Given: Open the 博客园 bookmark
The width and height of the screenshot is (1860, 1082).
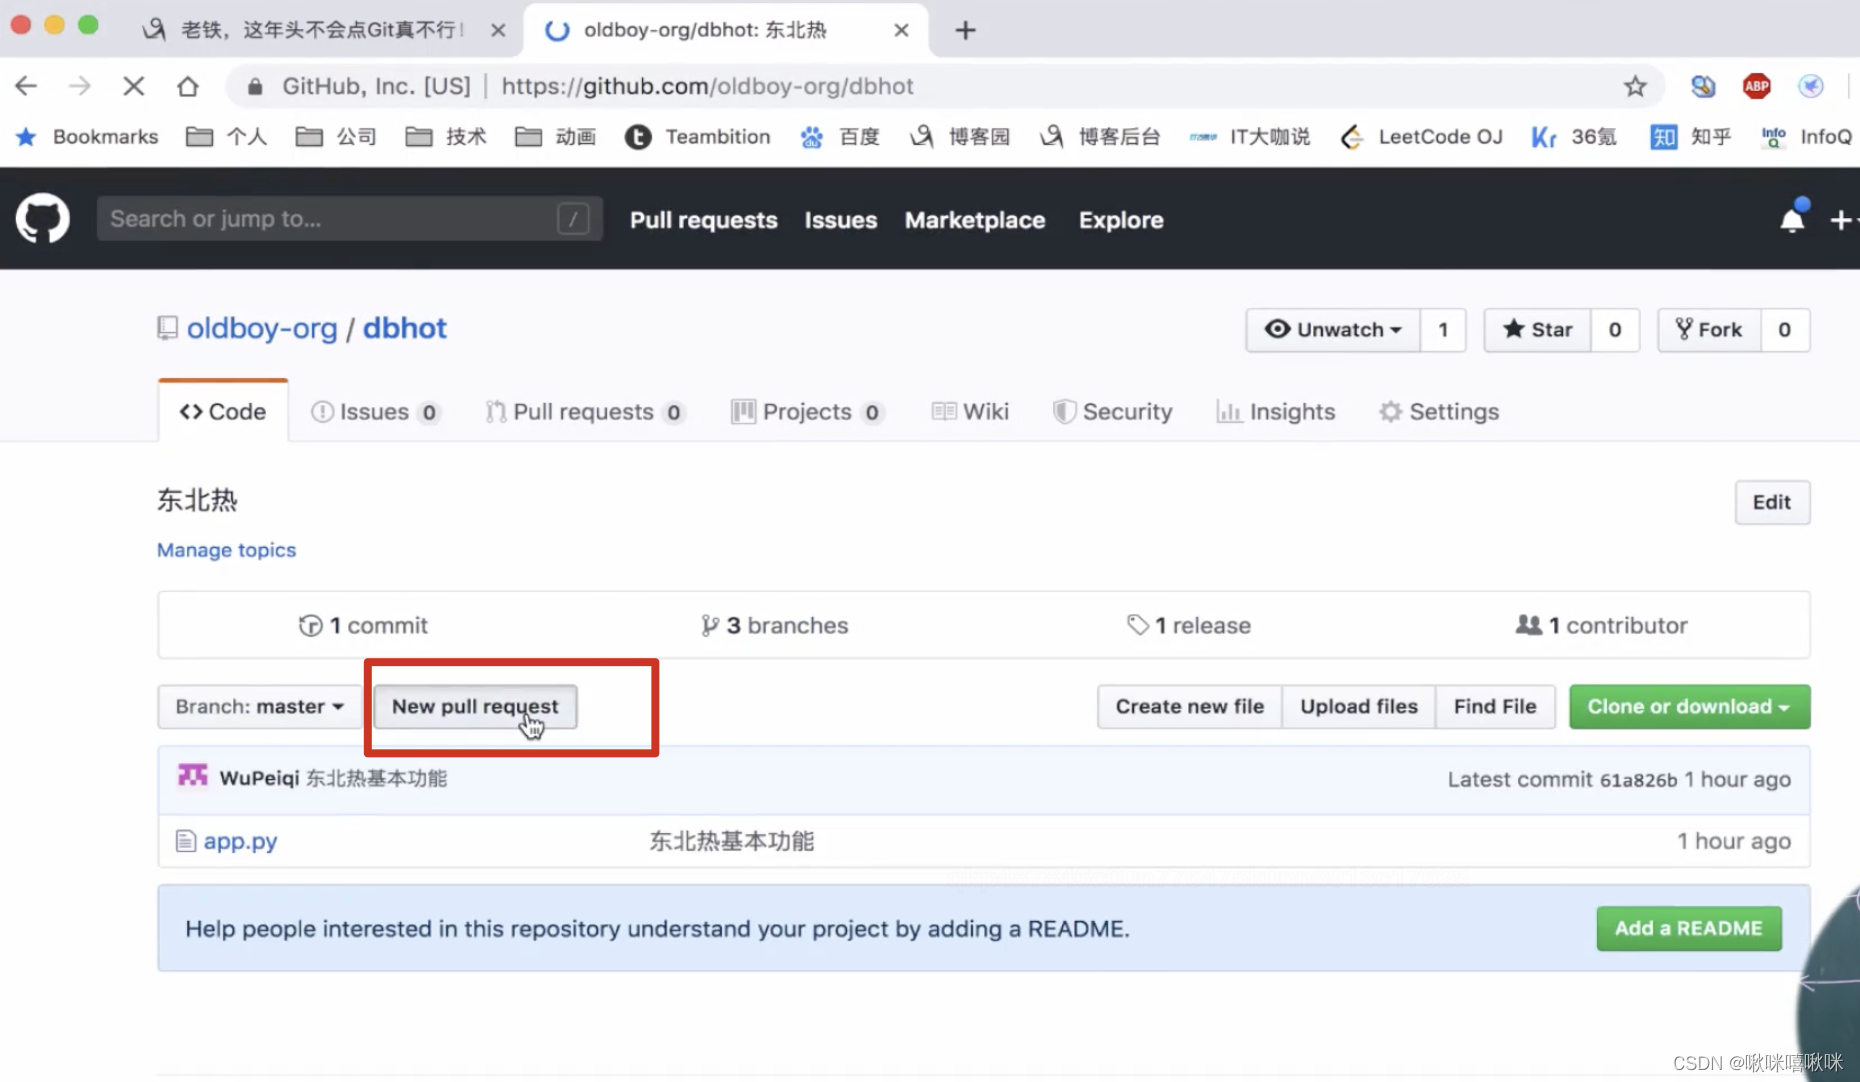Looking at the screenshot, I should pyautogui.click(x=960, y=136).
